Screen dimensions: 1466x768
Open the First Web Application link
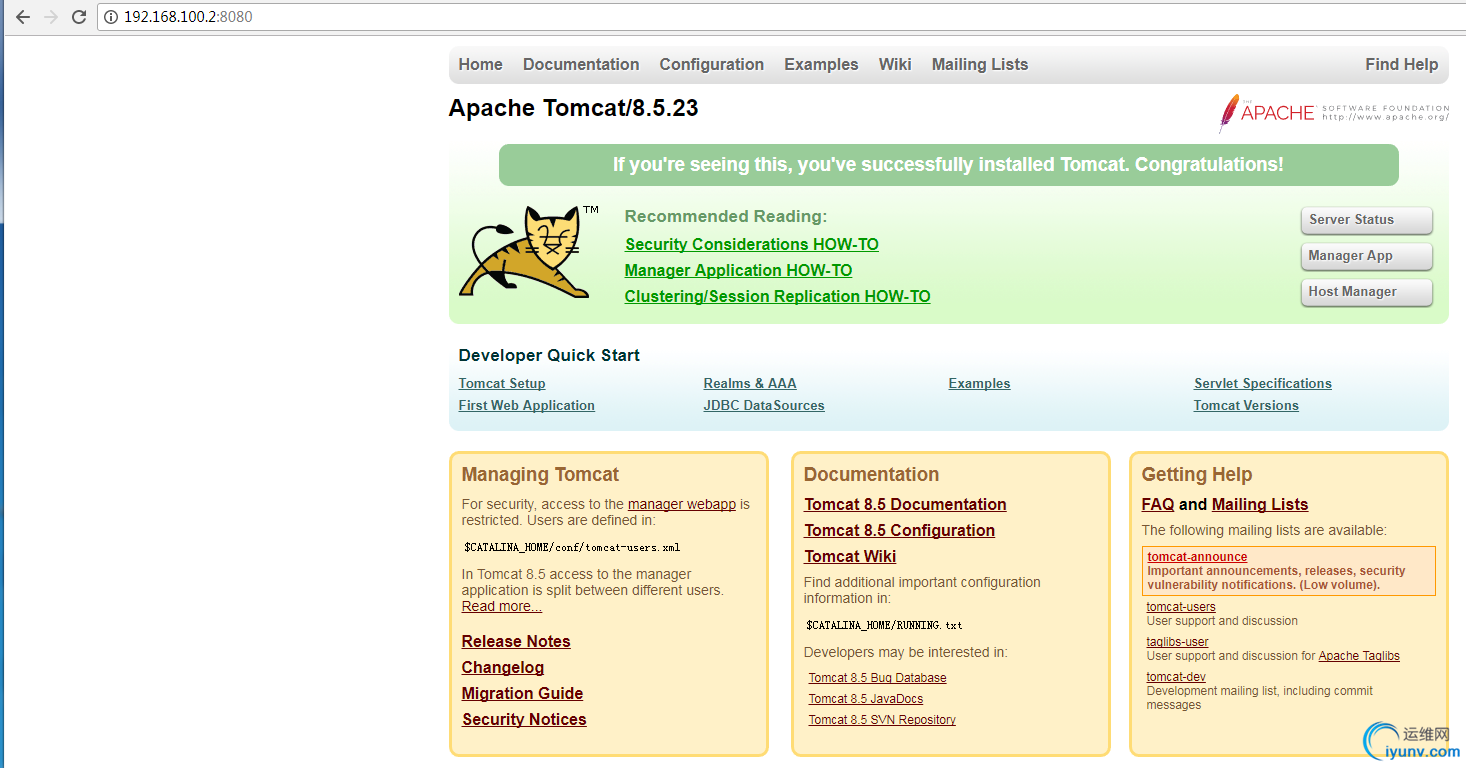click(x=526, y=405)
